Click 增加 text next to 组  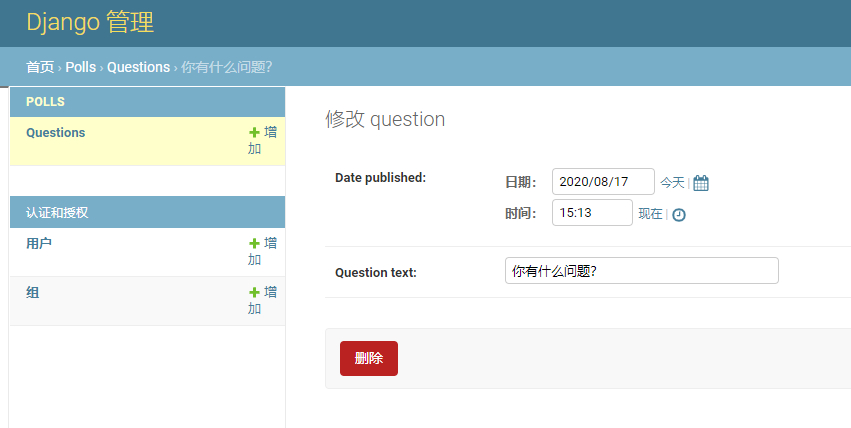pyautogui.click(x=263, y=300)
